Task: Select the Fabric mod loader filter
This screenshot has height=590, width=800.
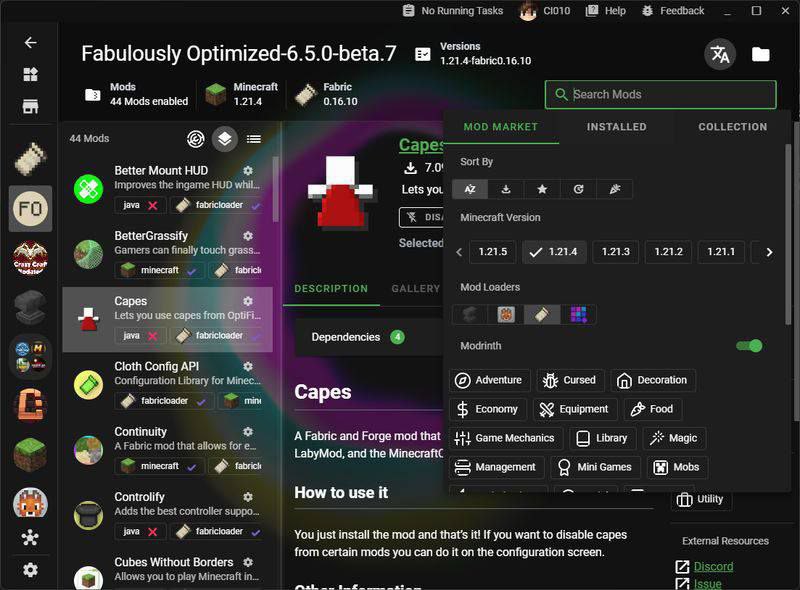Action: pos(542,315)
